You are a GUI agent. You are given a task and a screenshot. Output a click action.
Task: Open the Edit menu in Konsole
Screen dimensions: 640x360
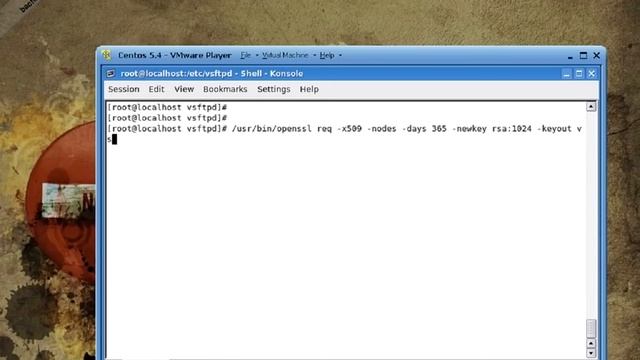pyautogui.click(x=156, y=89)
